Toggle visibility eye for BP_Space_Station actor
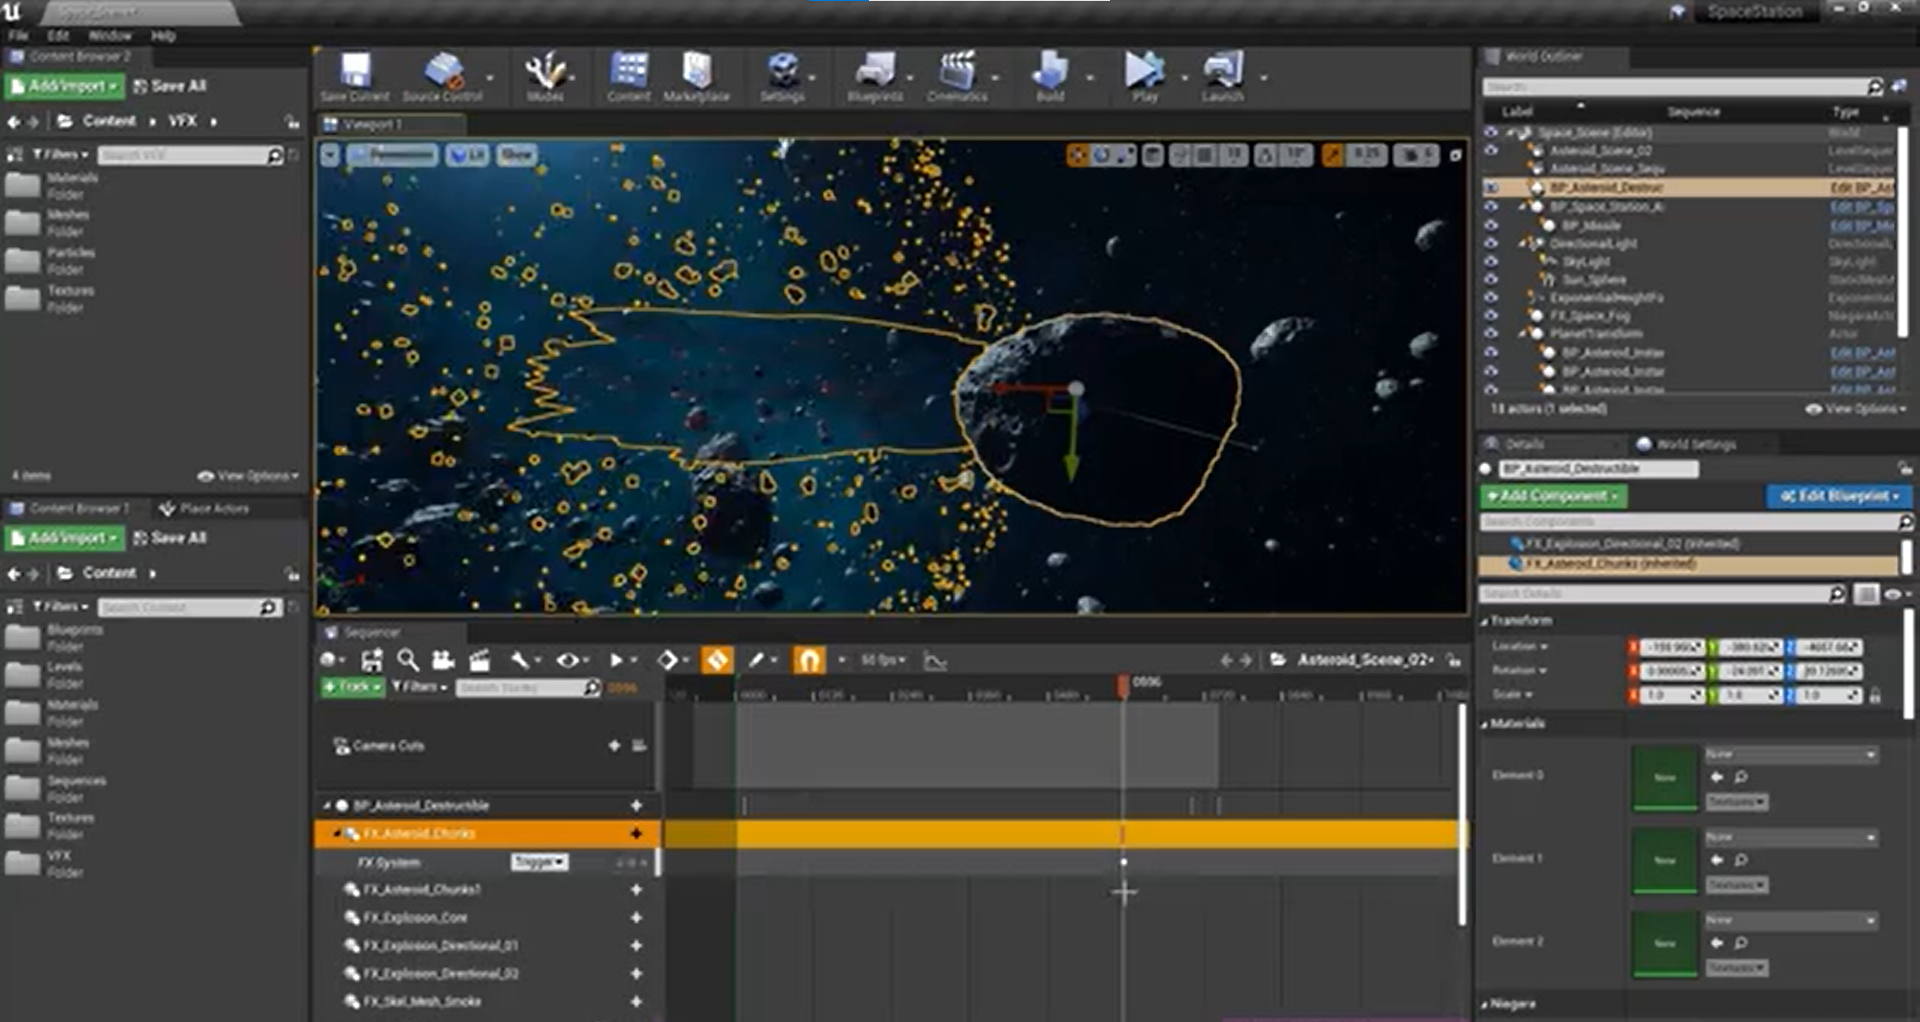Screen dimensions: 1920x1022 pos(1491,206)
